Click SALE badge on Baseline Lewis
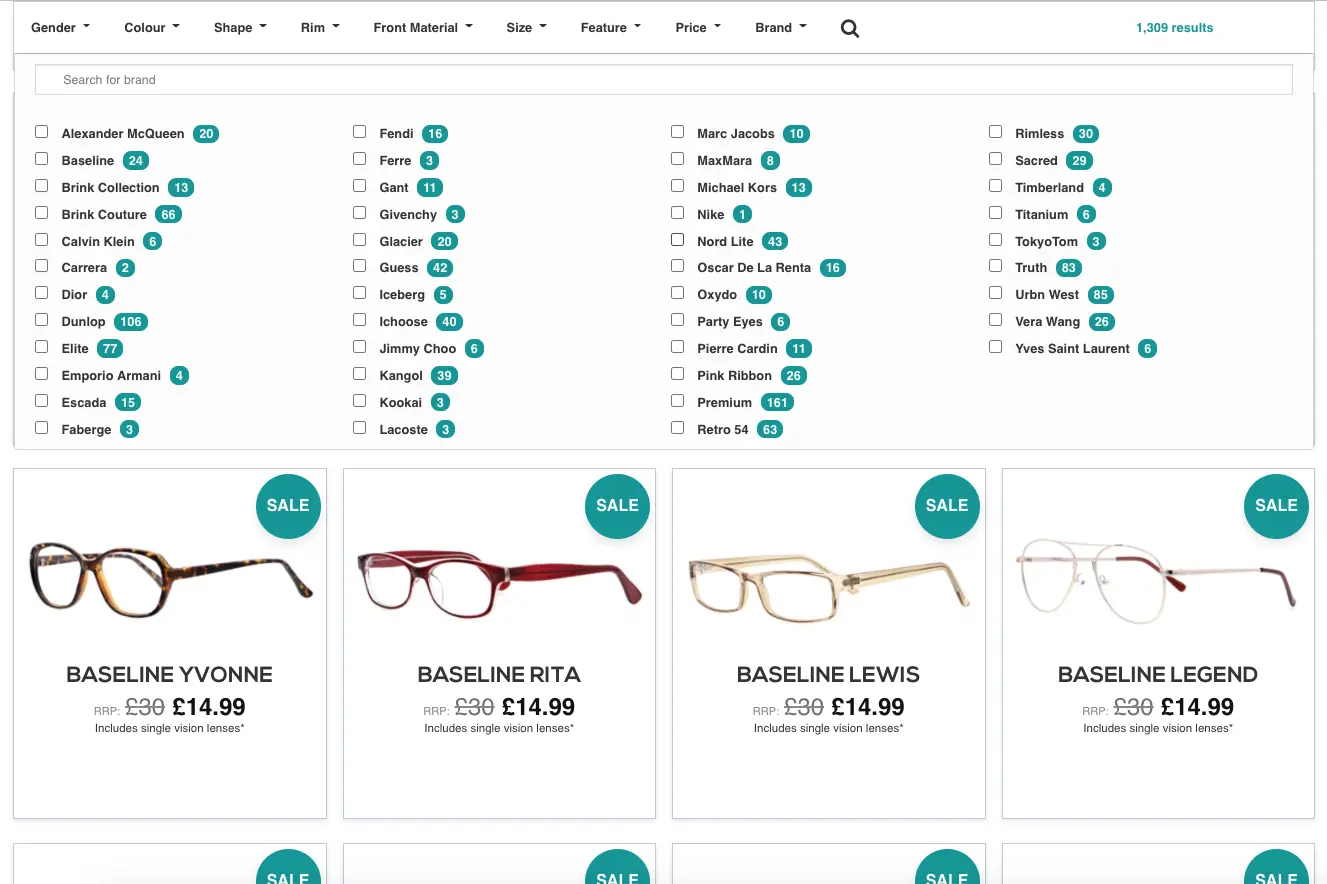The width and height of the screenshot is (1327, 884). click(947, 506)
